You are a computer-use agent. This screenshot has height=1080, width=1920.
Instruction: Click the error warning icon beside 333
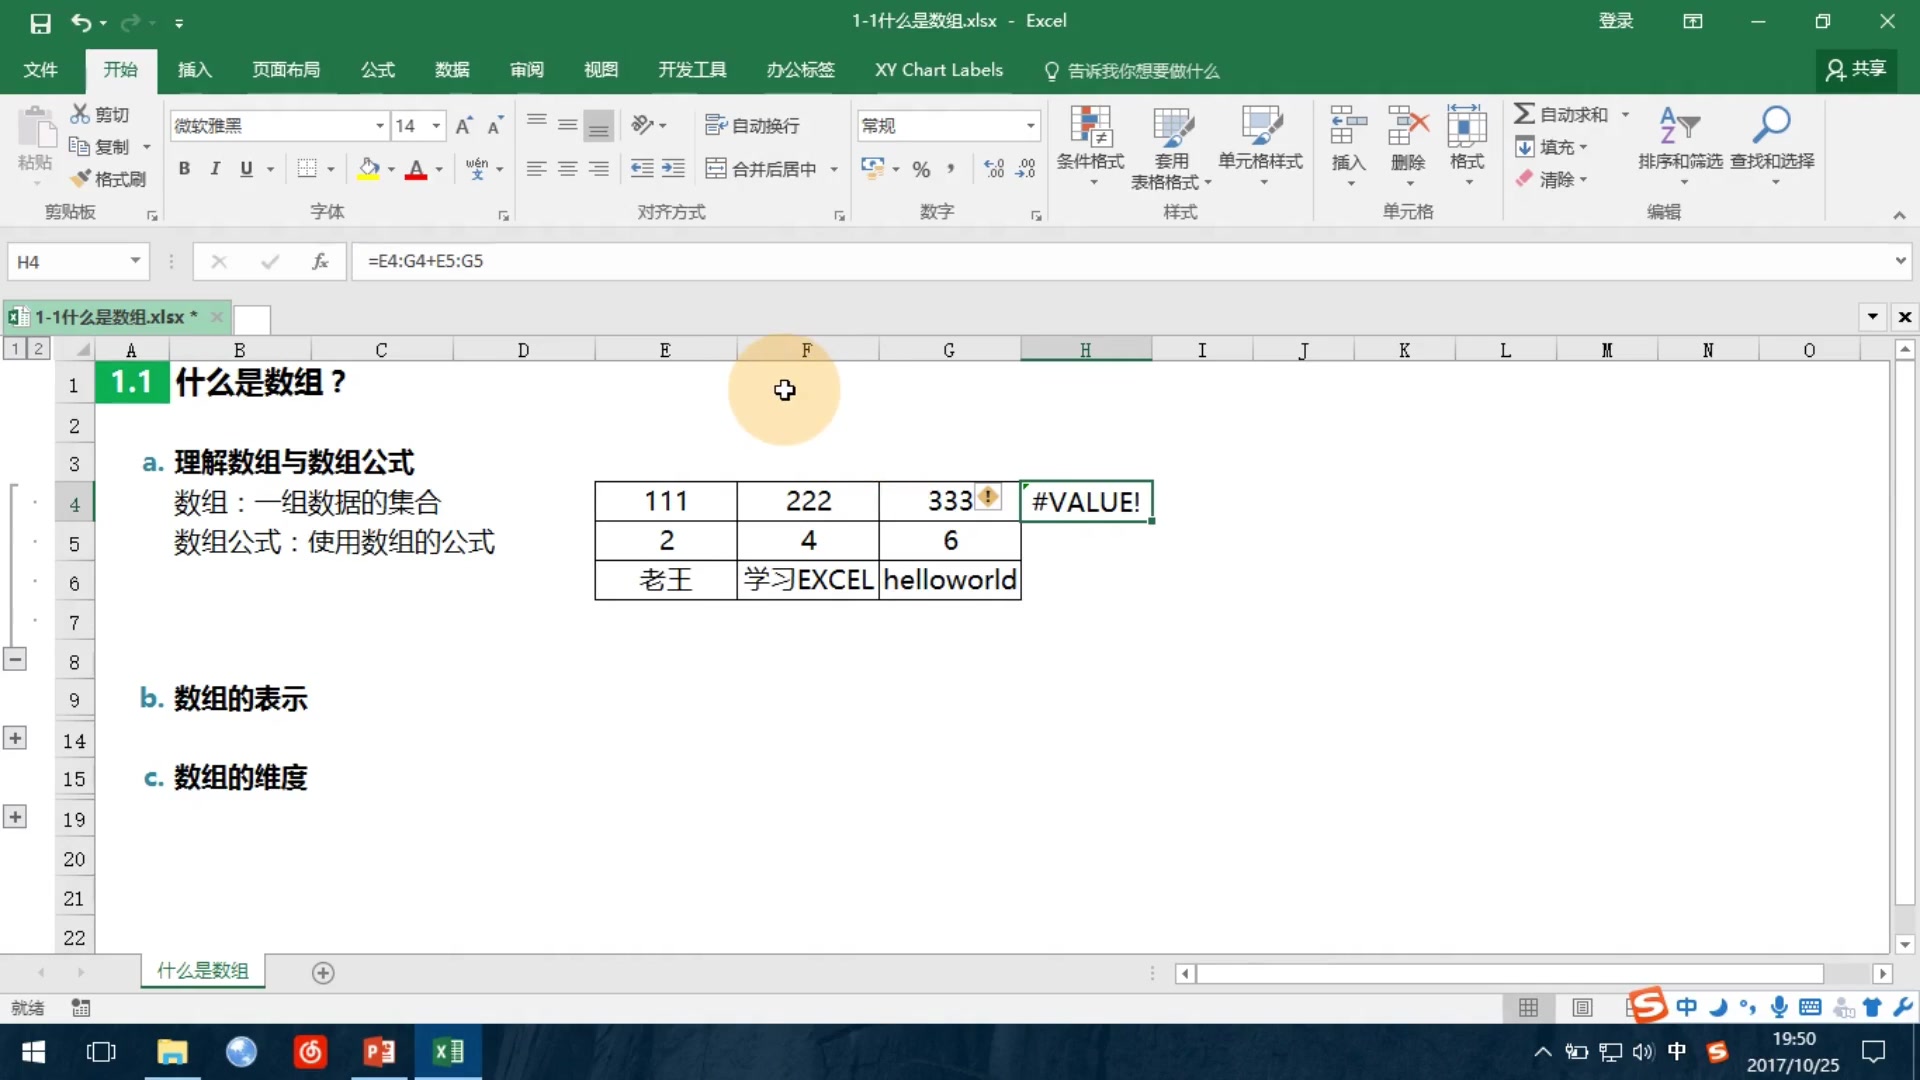click(x=988, y=497)
